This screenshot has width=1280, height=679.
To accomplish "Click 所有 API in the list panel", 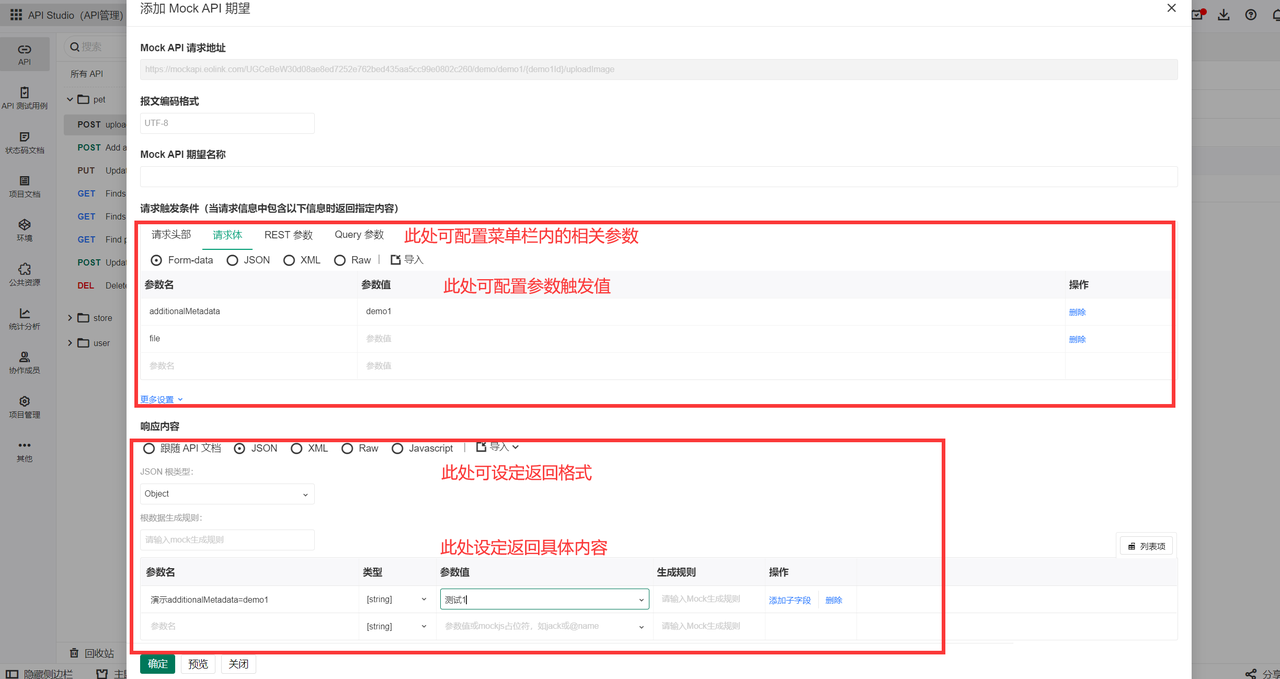I will (87, 74).
